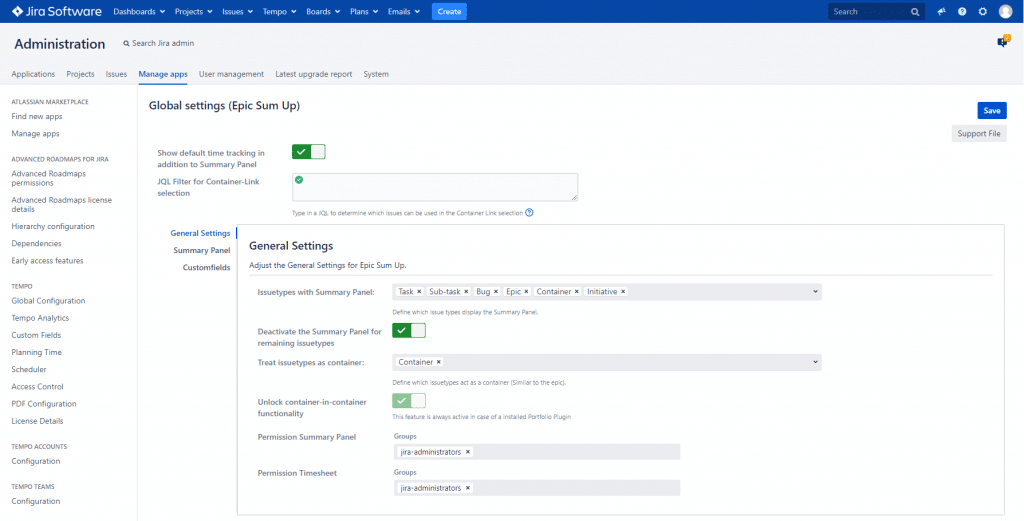This screenshot has height=521, width=1024.
Task: Open Early access features link
Action: point(48,260)
